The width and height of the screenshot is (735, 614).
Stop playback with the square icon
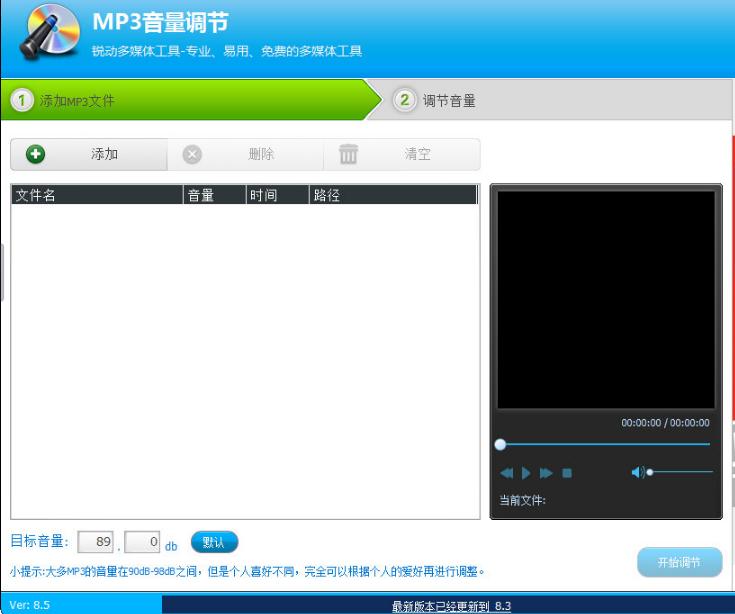click(567, 473)
